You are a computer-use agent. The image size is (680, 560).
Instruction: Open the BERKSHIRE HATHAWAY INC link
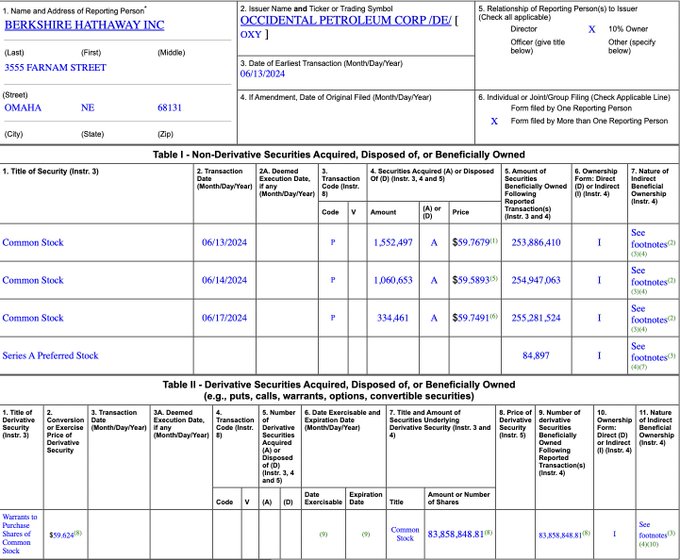coord(84,25)
